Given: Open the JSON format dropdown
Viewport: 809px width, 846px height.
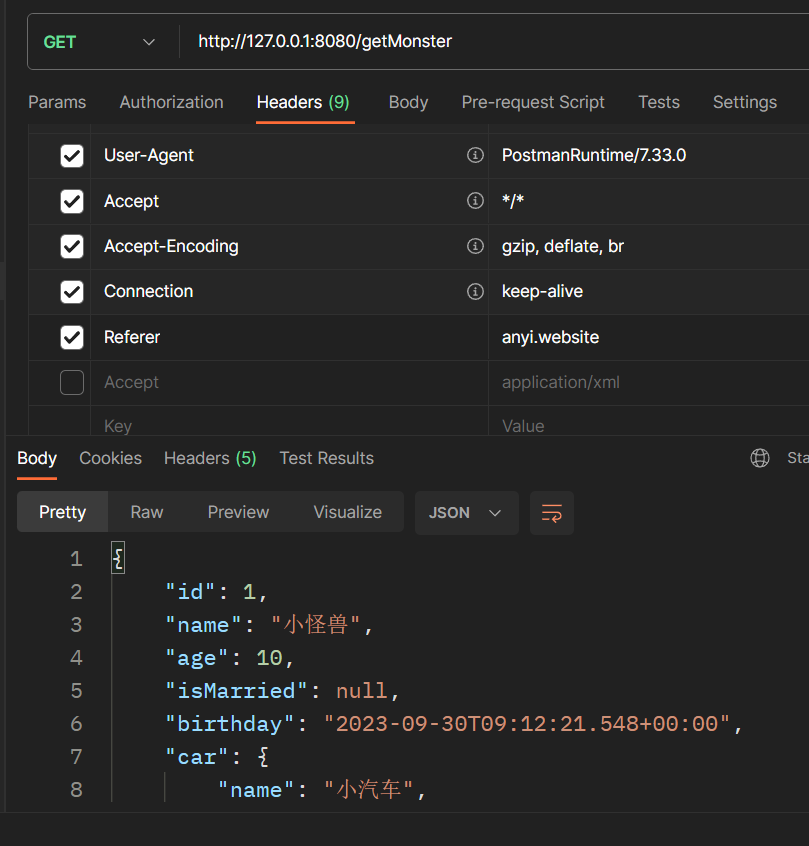Looking at the screenshot, I should (x=466, y=513).
